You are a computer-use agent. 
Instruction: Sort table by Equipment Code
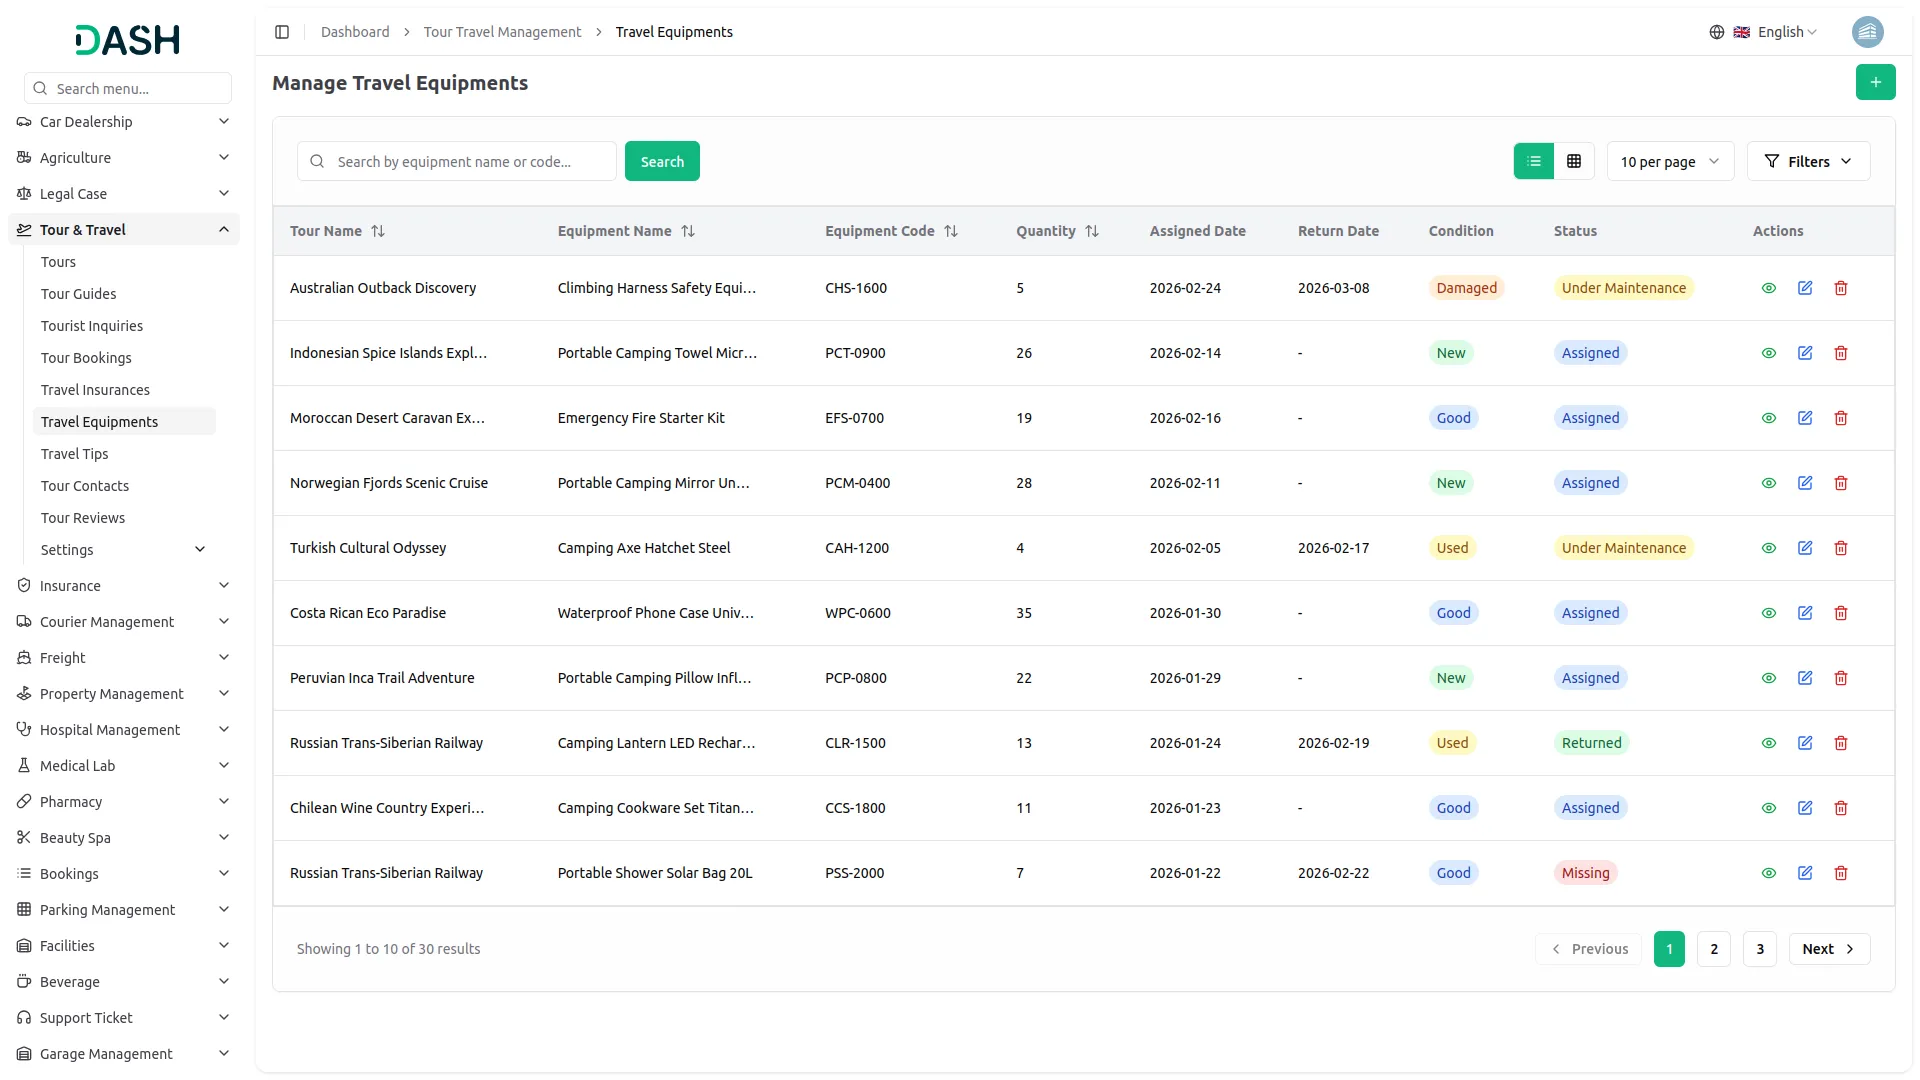[x=951, y=231]
